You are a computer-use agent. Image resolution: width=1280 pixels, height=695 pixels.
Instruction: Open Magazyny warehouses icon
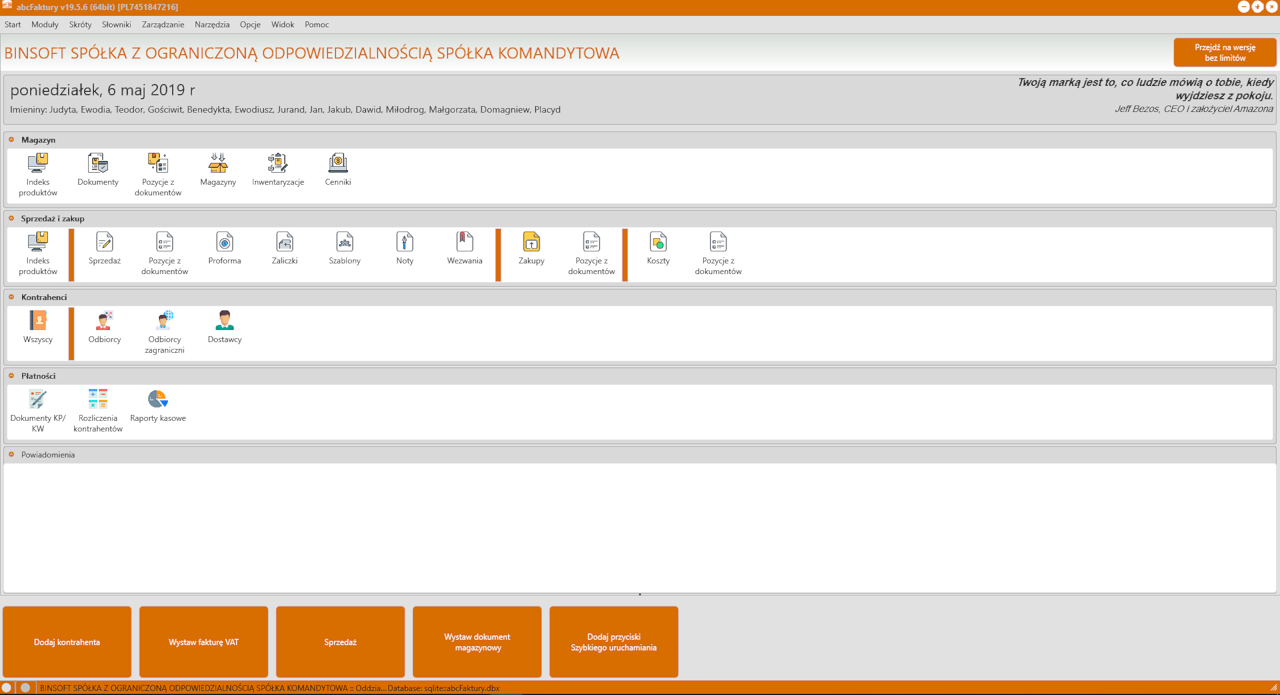[x=218, y=169]
